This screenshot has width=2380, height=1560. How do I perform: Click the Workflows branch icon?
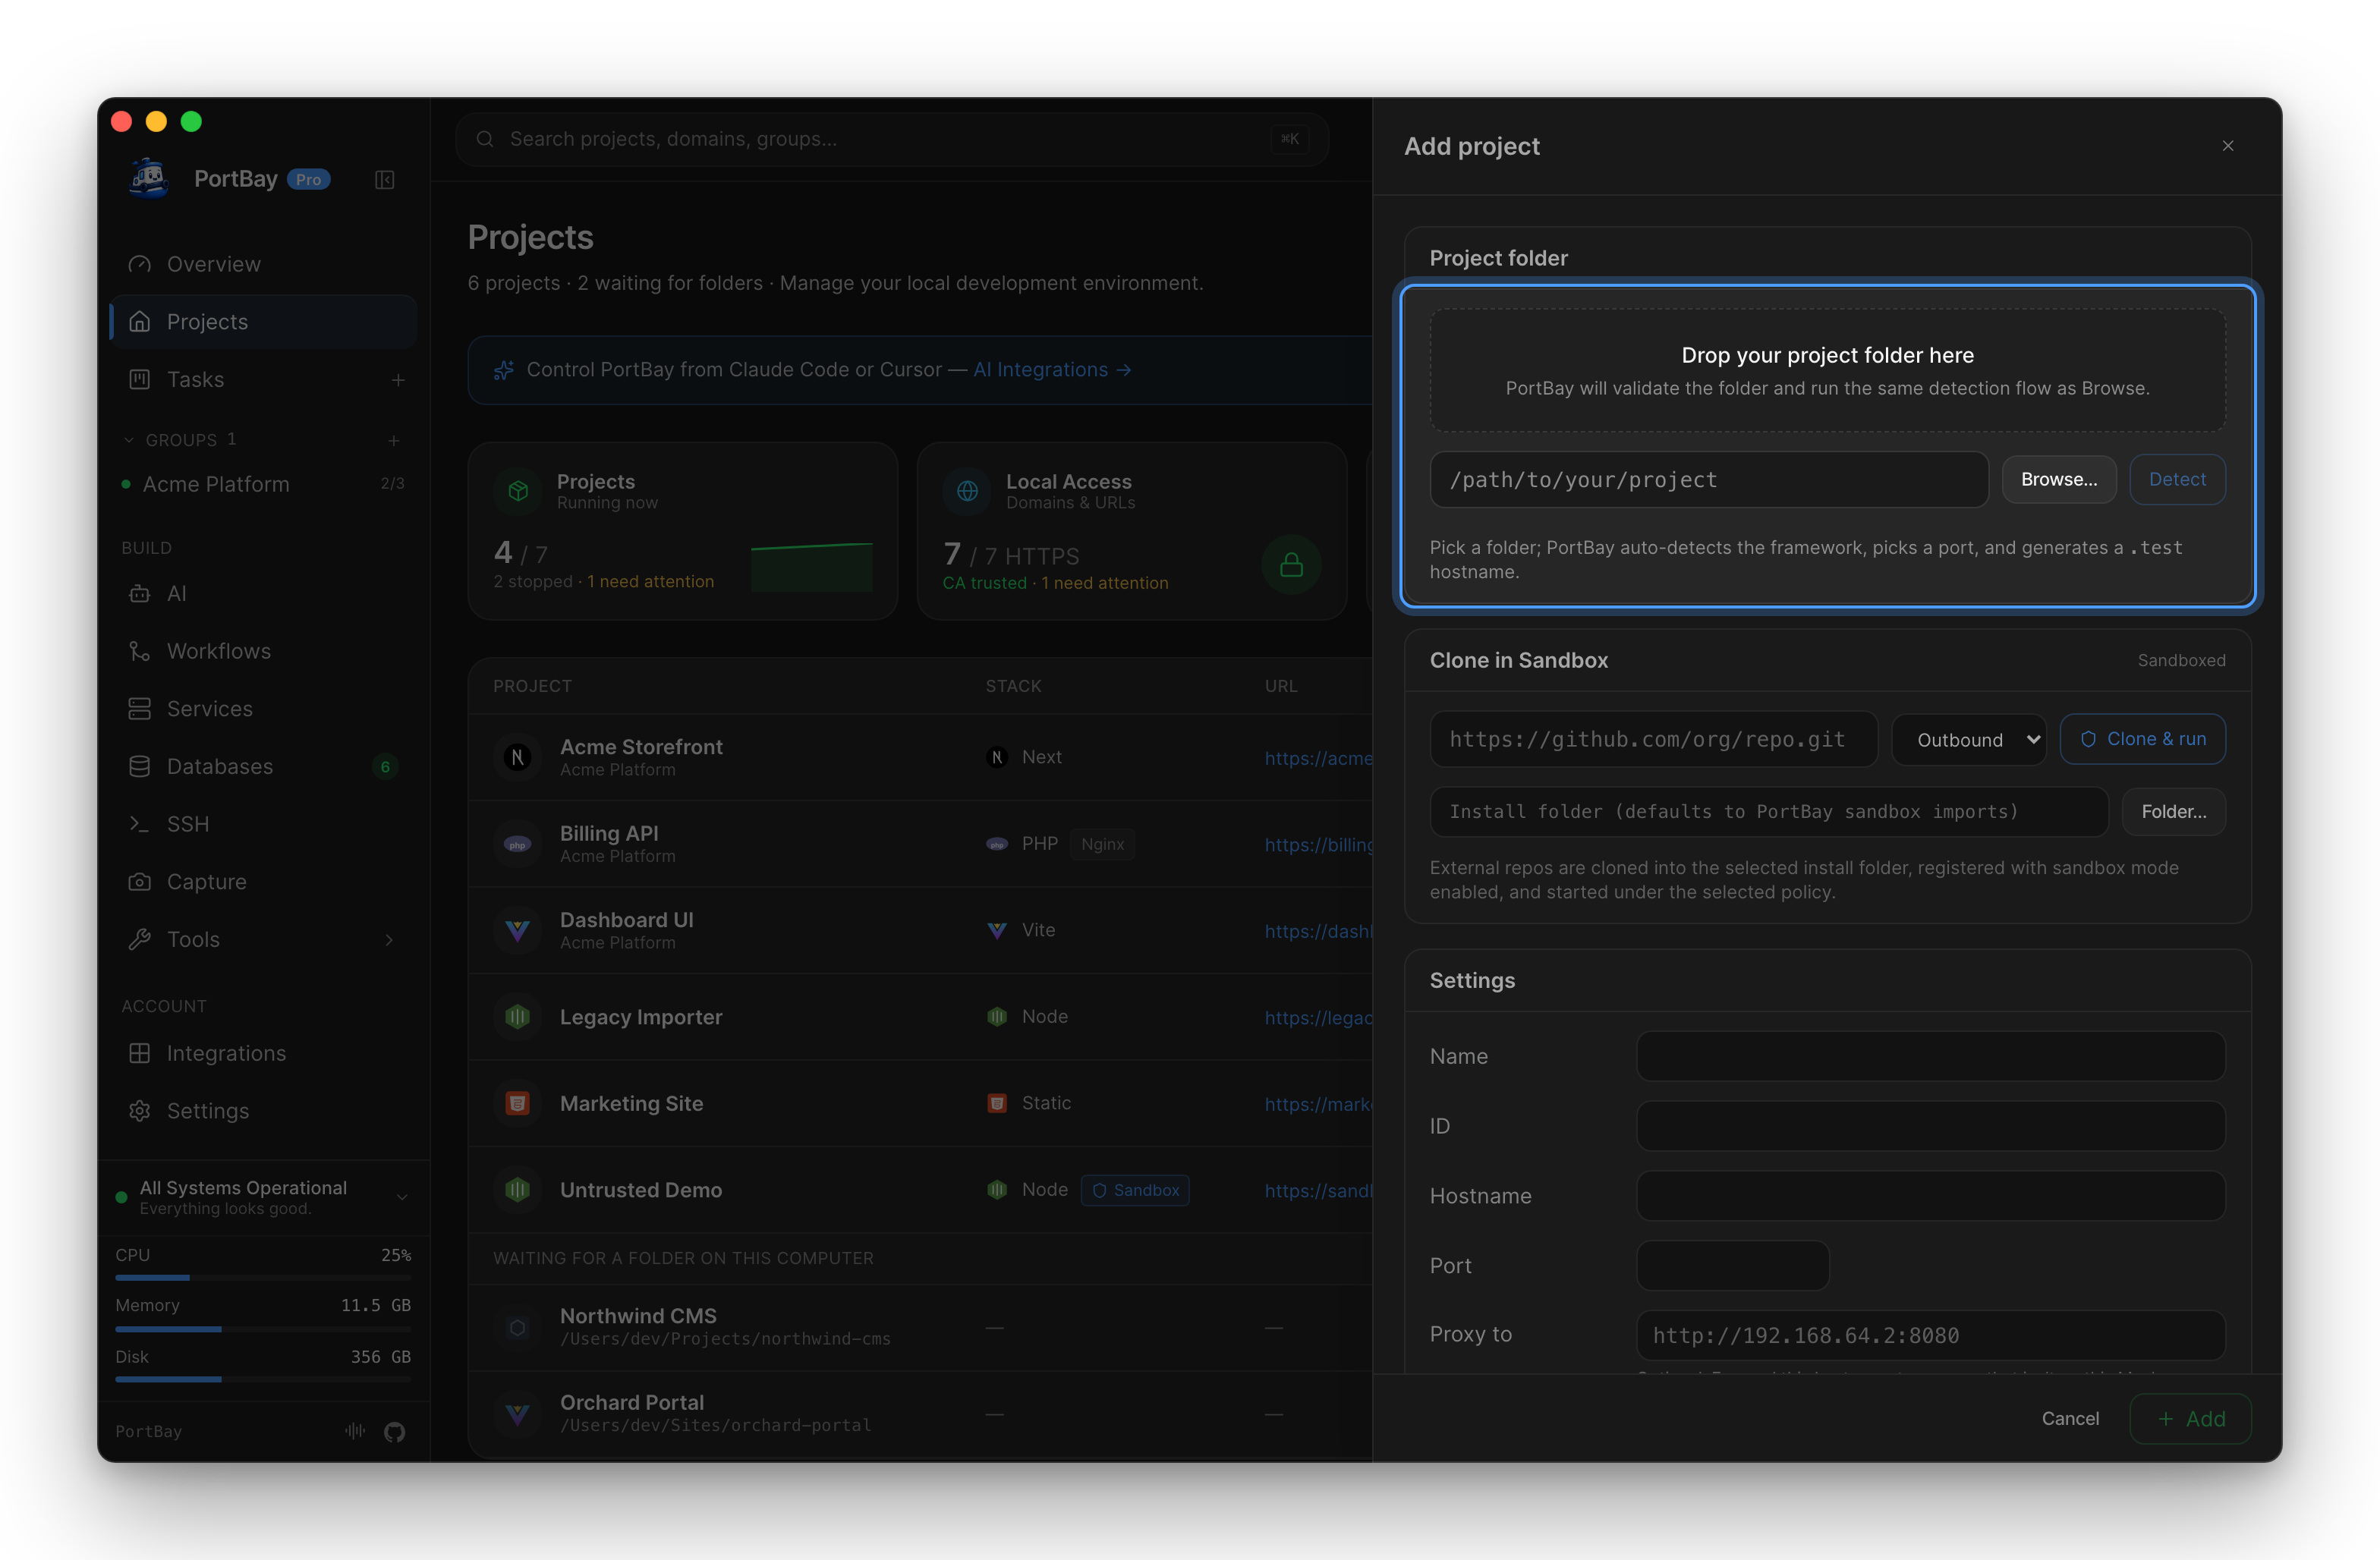click(140, 651)
